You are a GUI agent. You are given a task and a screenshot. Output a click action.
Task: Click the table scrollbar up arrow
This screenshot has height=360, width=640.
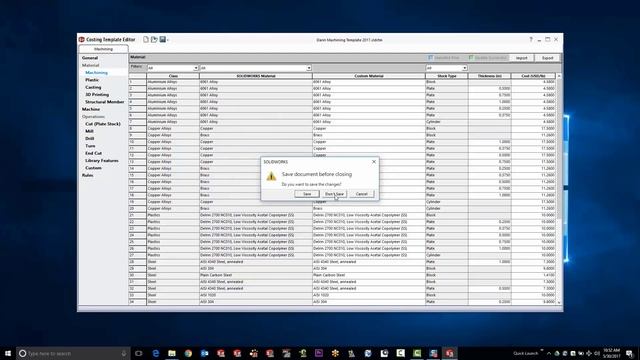coord(559,76)
